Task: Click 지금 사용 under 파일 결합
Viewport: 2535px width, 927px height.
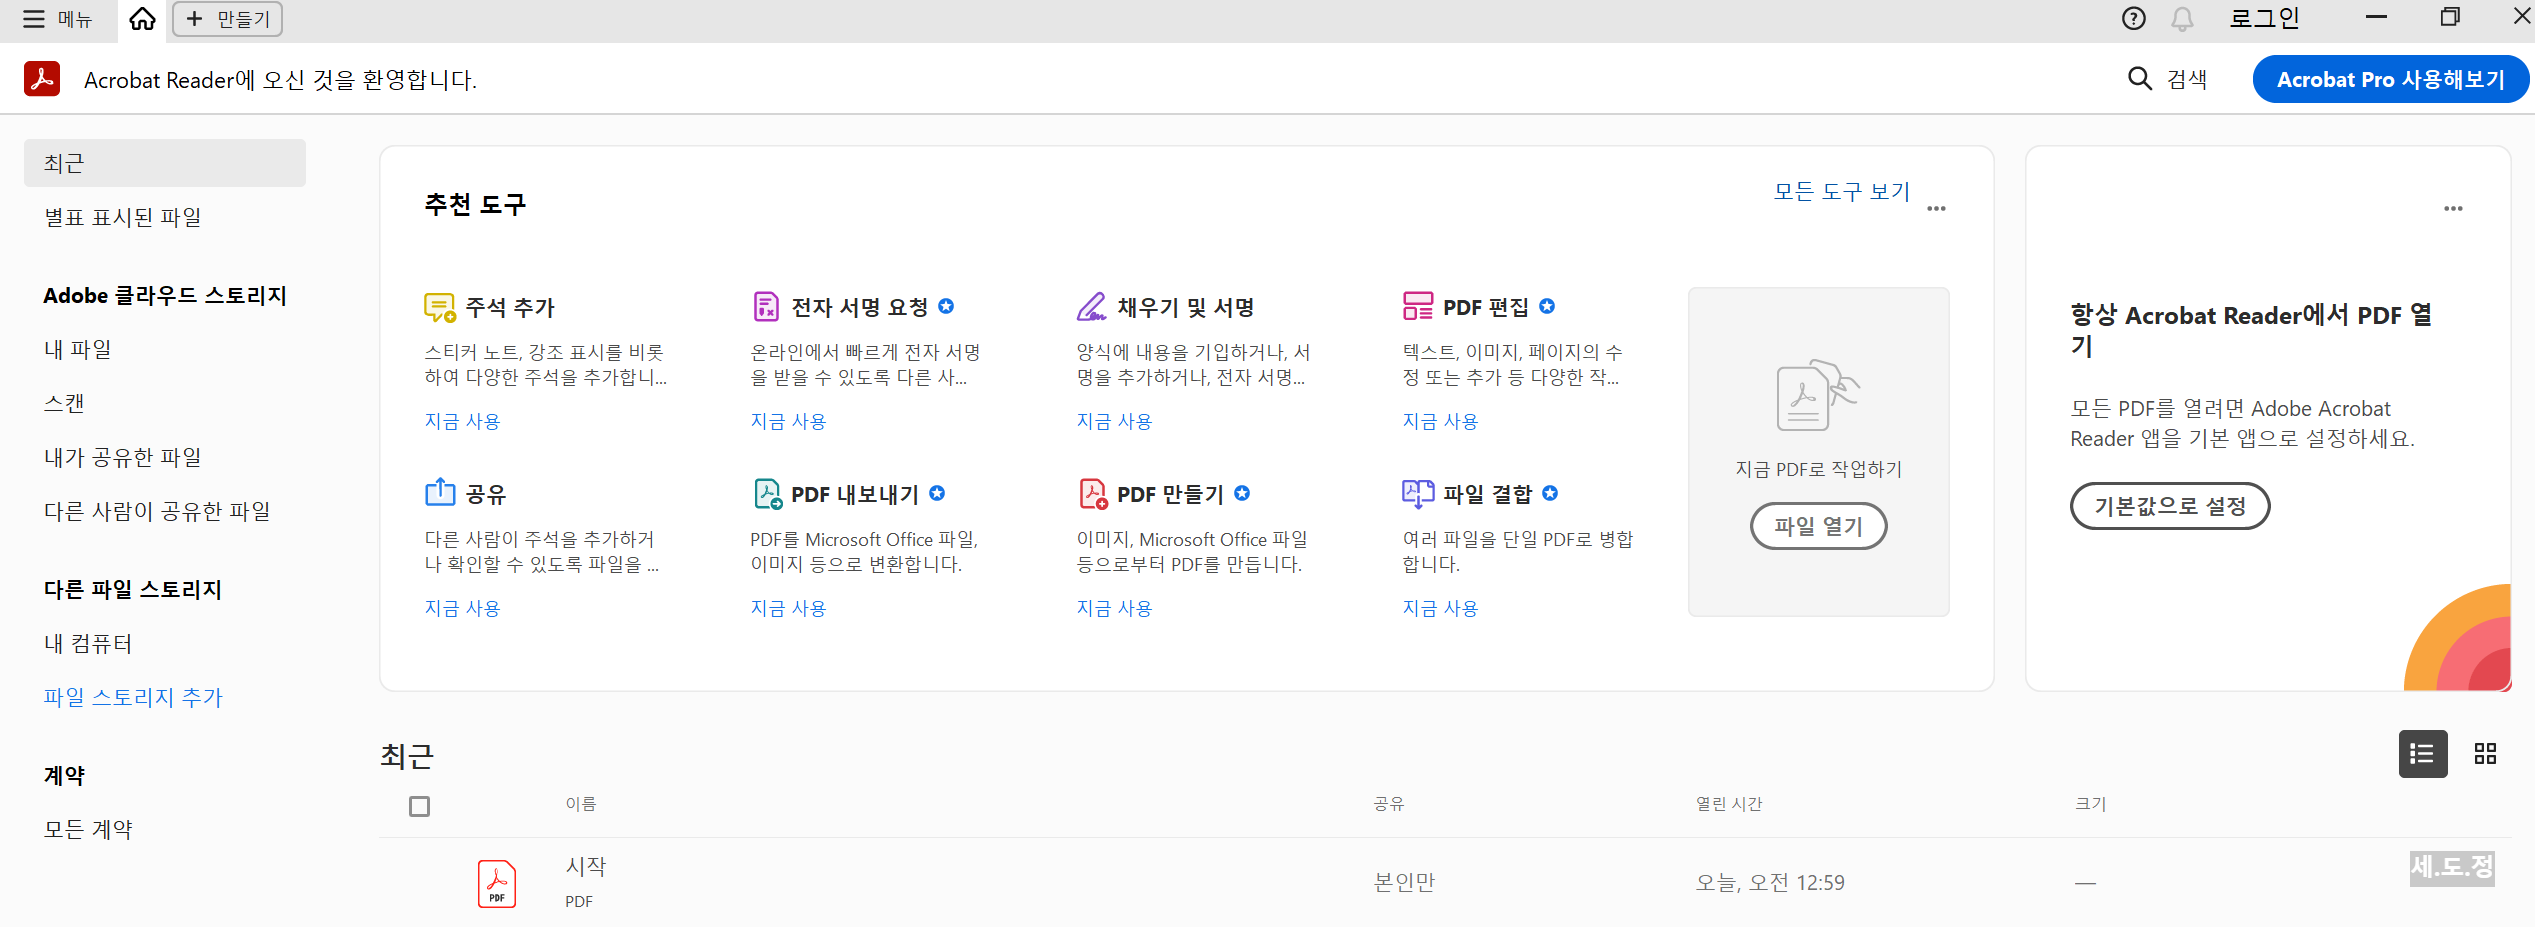Action: (x=1440, y=608)
